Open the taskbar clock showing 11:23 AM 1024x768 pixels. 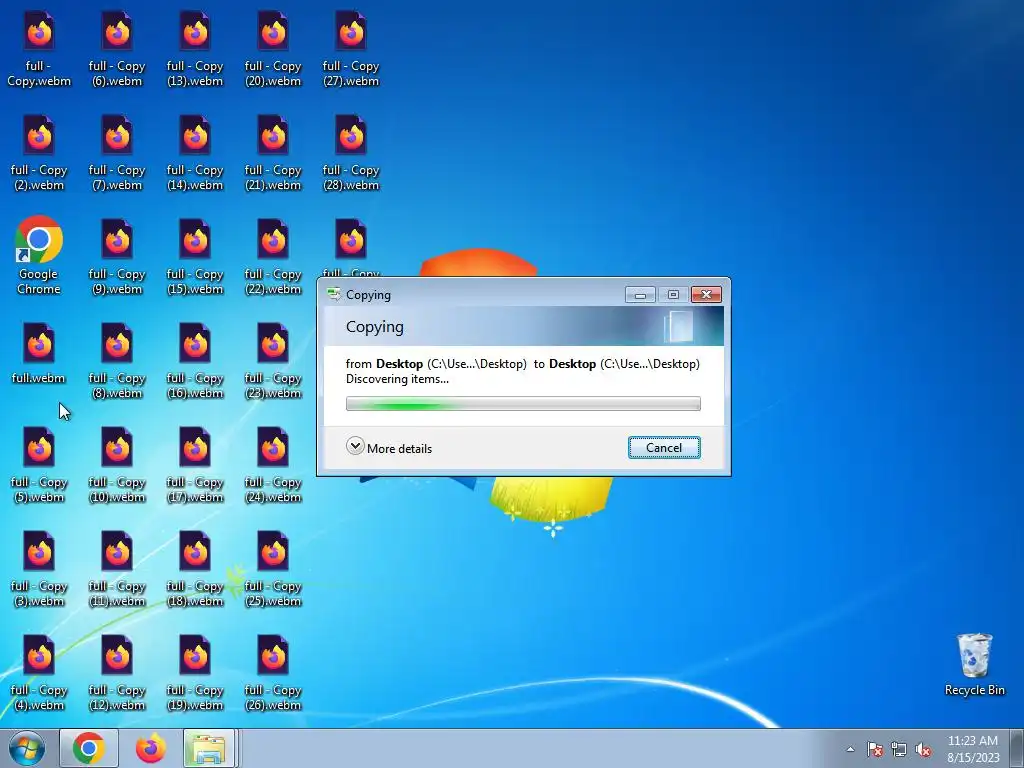click(x=973, y=749)
